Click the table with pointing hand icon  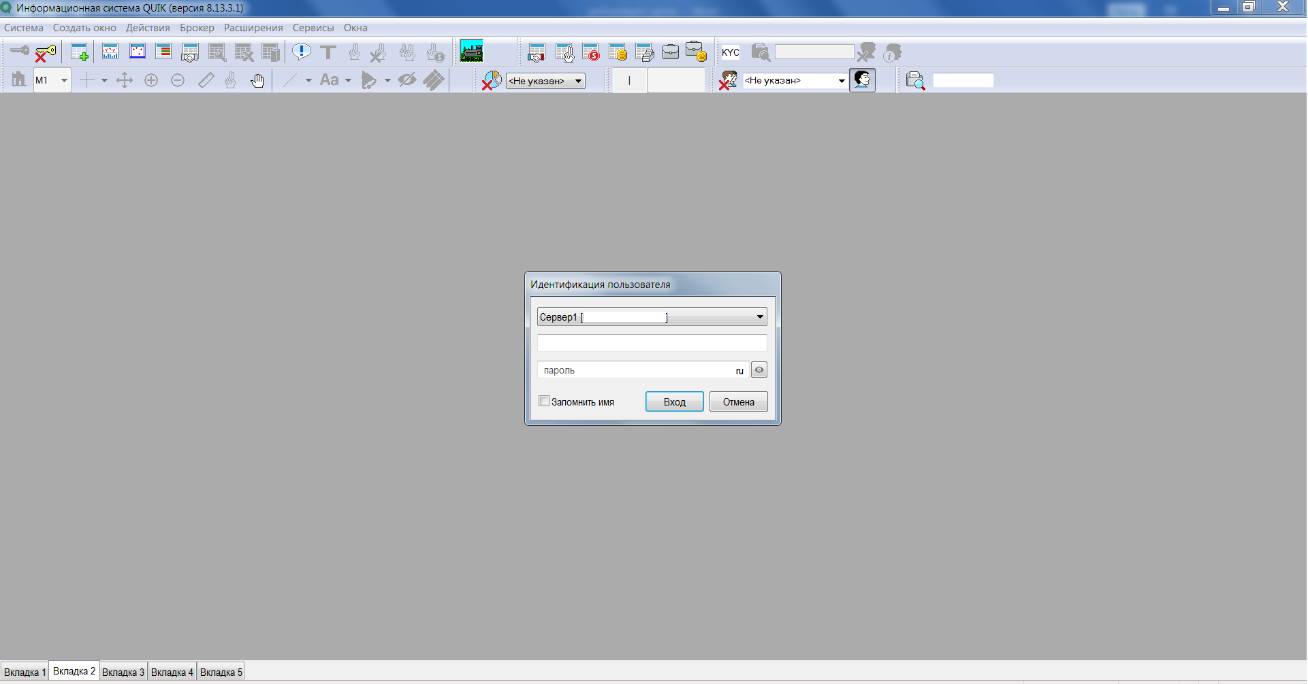[565, 51]
